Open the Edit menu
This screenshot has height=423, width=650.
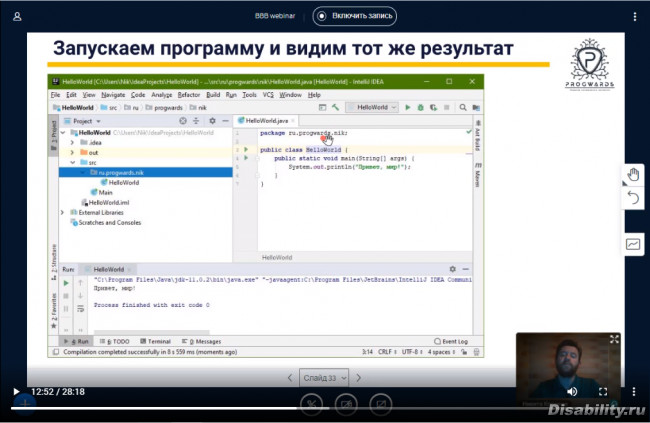pyautogui.click(x=71, y=95)
